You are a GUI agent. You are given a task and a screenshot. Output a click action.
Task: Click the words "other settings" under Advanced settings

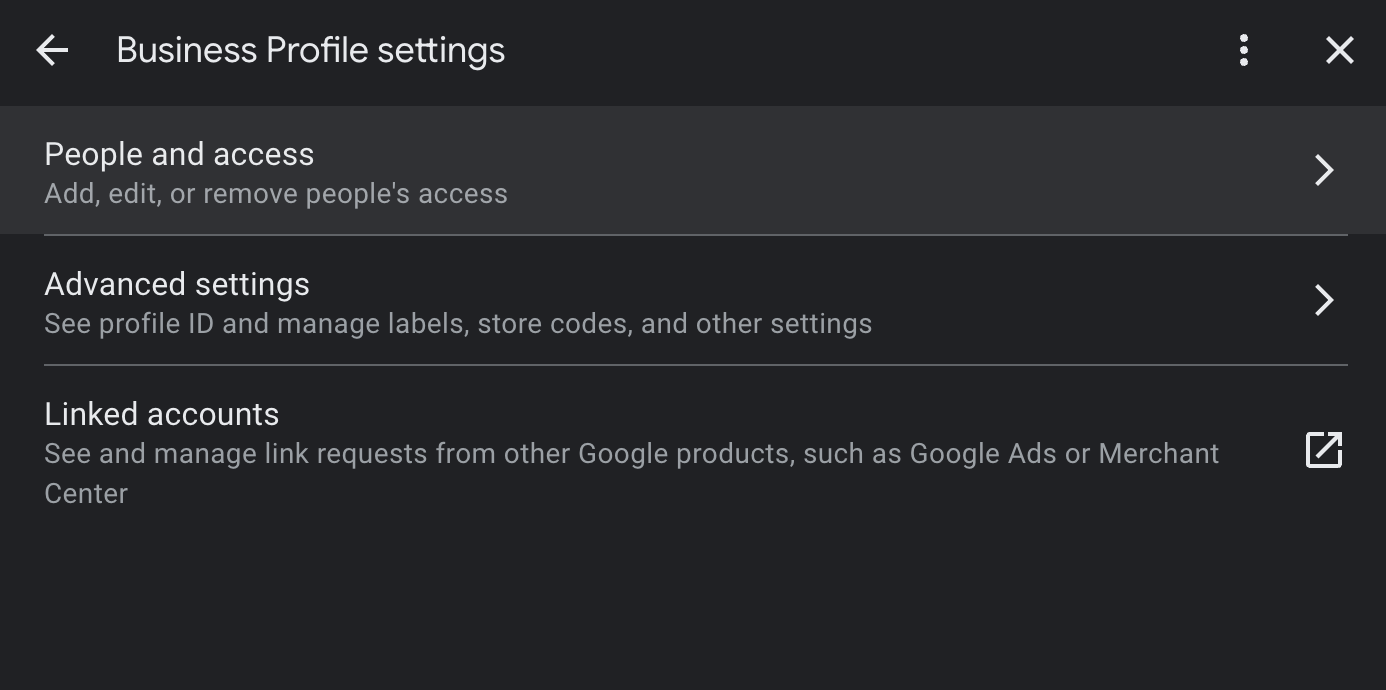tap(783, 324)
